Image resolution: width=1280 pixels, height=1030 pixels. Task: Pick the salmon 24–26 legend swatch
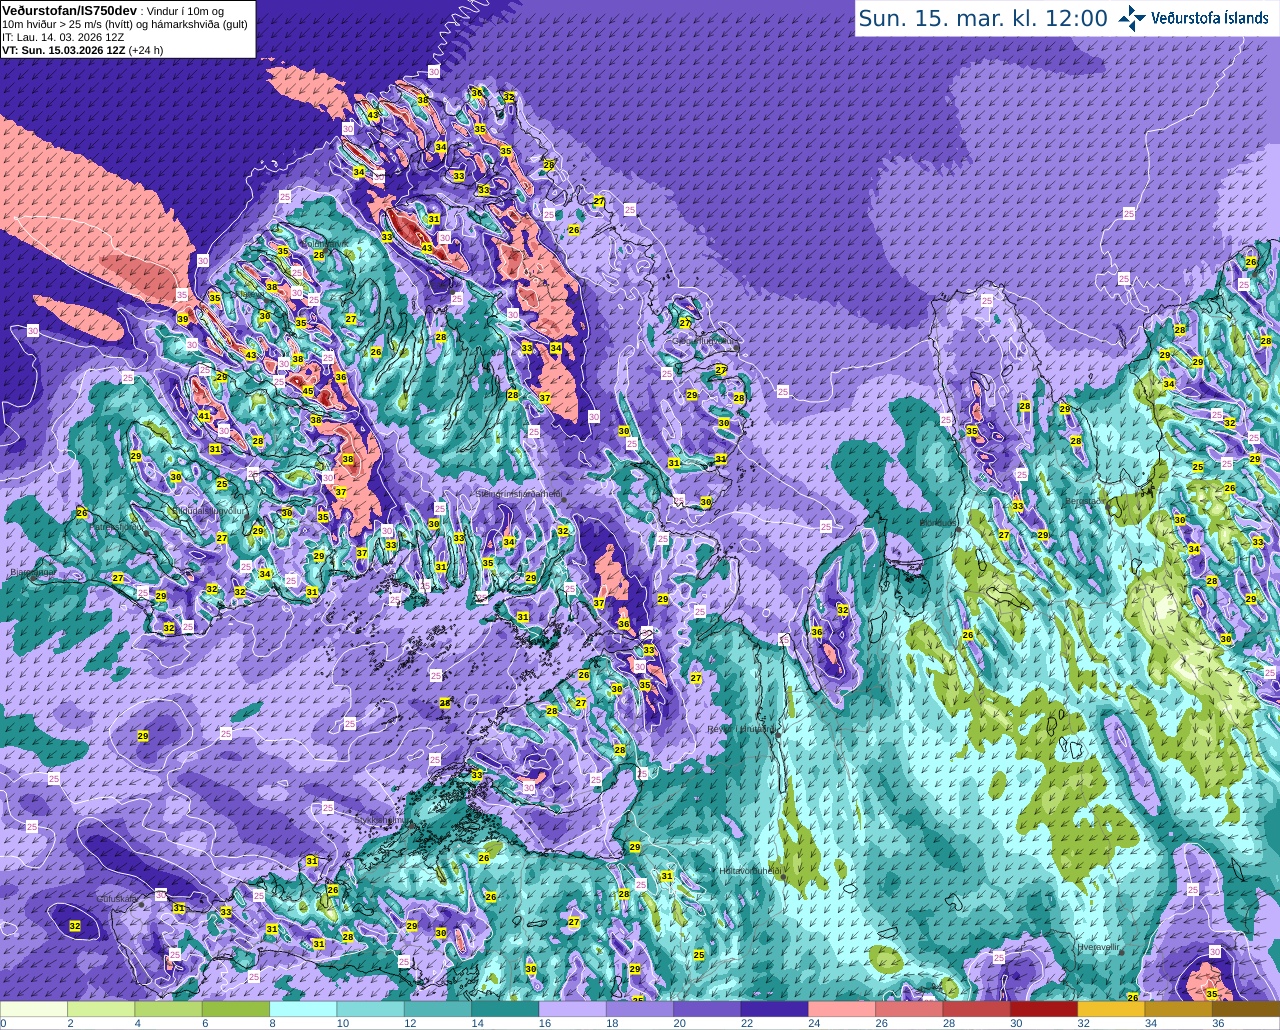tap(842, 1009)
